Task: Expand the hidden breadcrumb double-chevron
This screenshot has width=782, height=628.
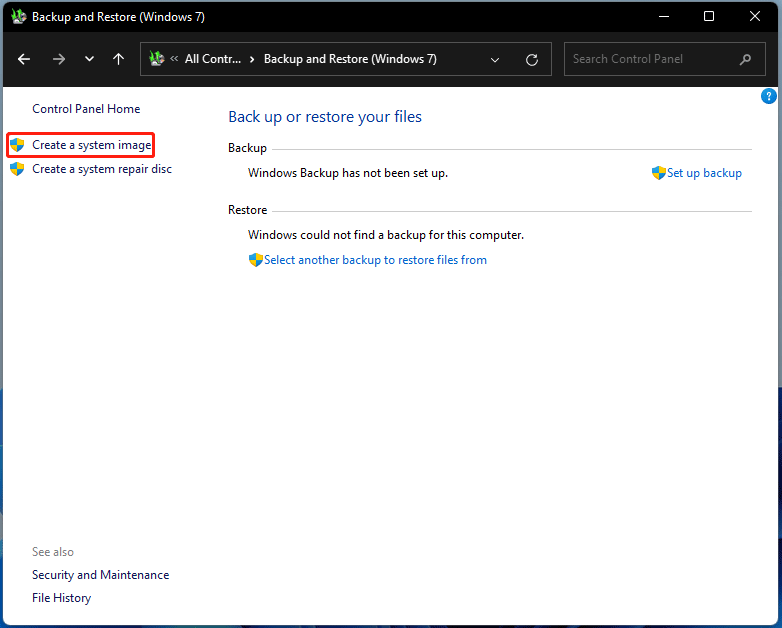Action: (174, 60)
